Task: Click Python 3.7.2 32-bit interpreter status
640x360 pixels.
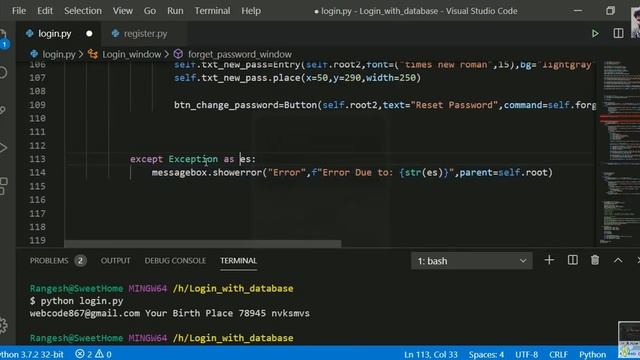Action: (32, 354)
